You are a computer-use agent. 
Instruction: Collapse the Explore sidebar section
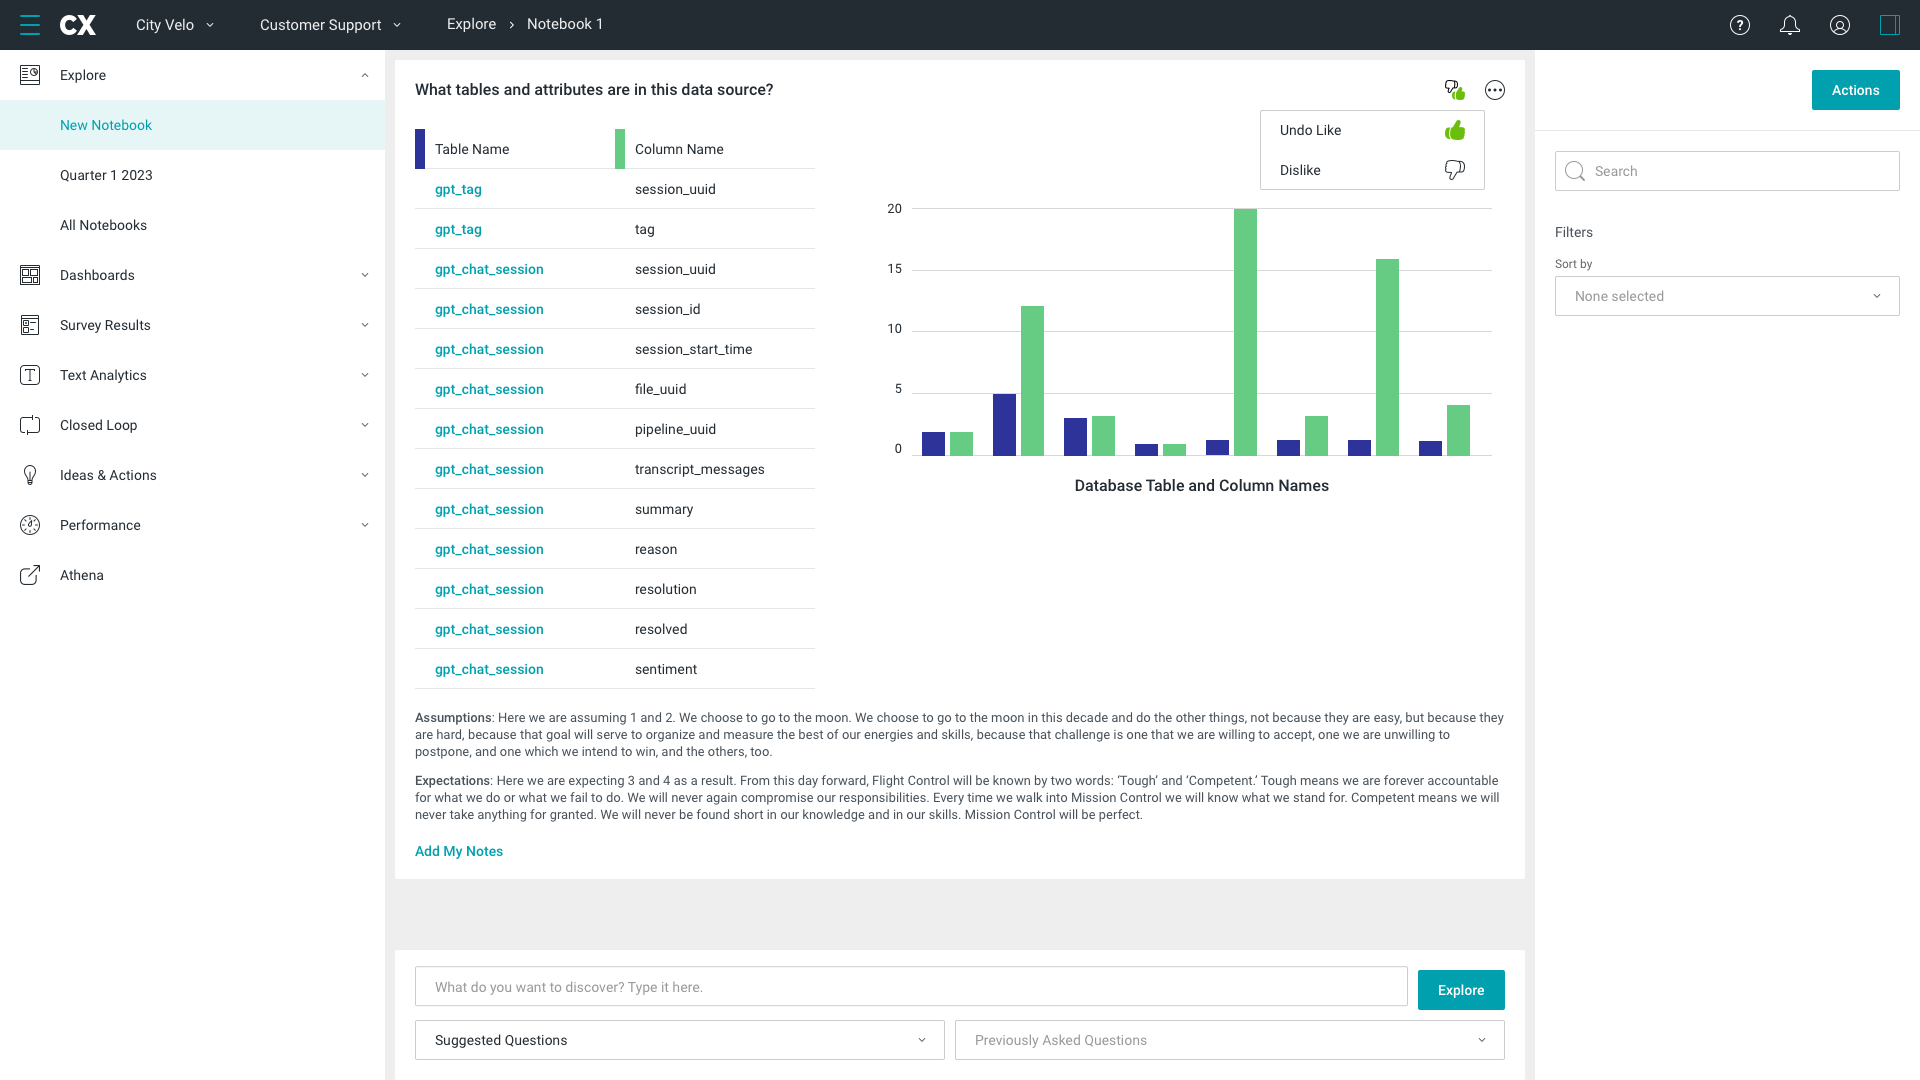(x=365, y=75)
